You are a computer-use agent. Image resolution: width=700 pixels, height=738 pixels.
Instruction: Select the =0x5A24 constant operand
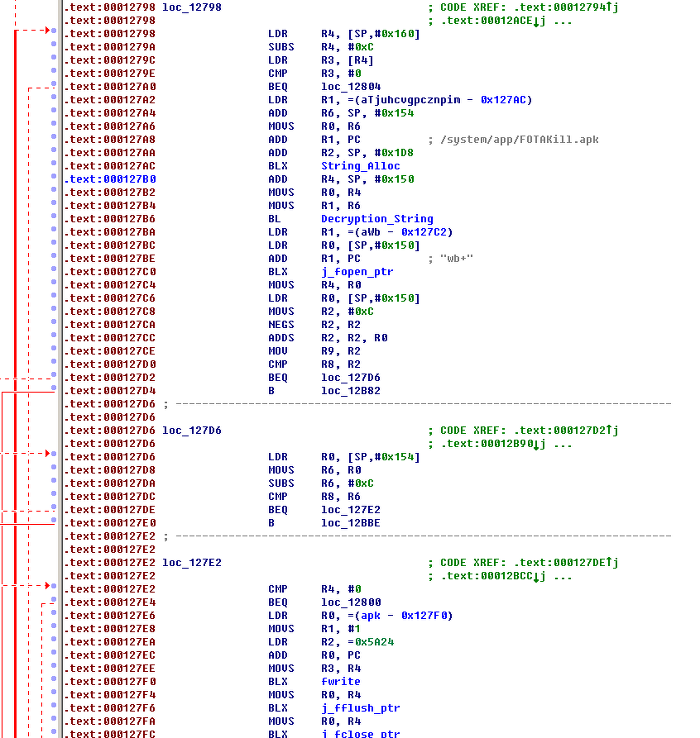tap(371, 642)
